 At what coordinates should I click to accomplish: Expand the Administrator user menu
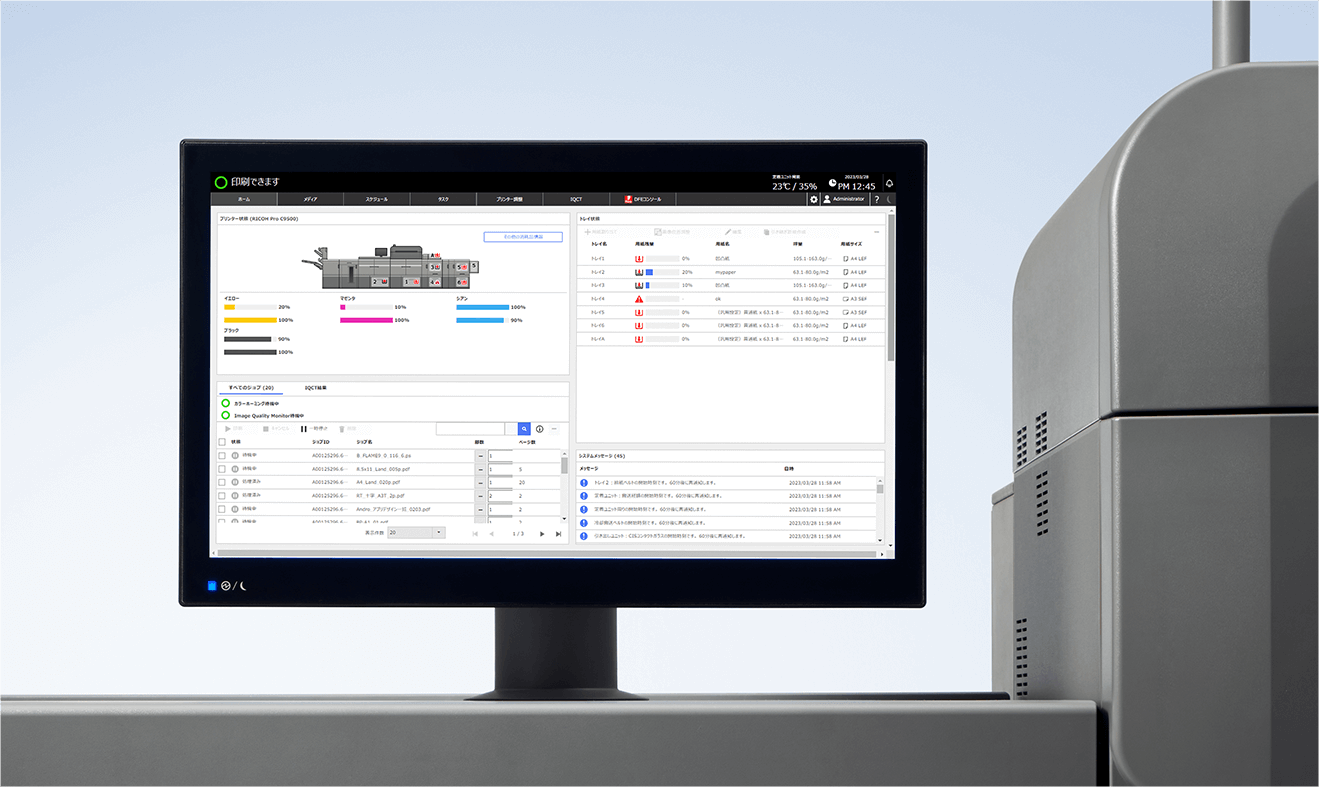[843, 199]
